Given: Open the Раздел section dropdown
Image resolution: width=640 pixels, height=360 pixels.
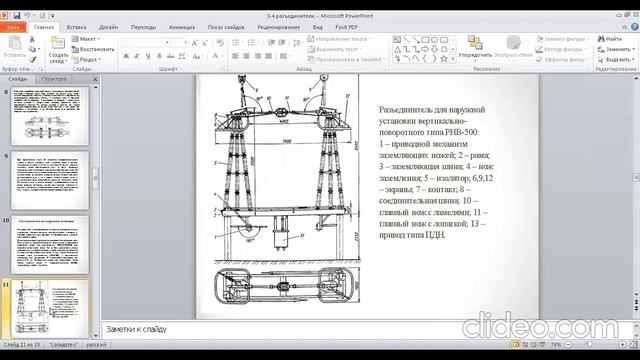Looking at the screenshot, I should [x=87, y=60].
